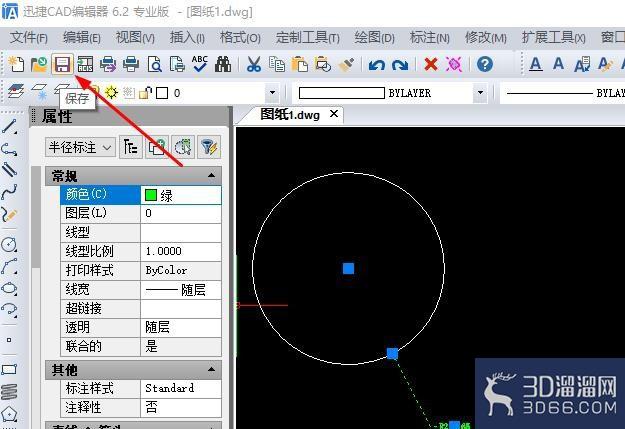Click the properties panel vertical scrollbar
Image resolution: width=625 pixels, height=429 pixels.
click(36, 217)
